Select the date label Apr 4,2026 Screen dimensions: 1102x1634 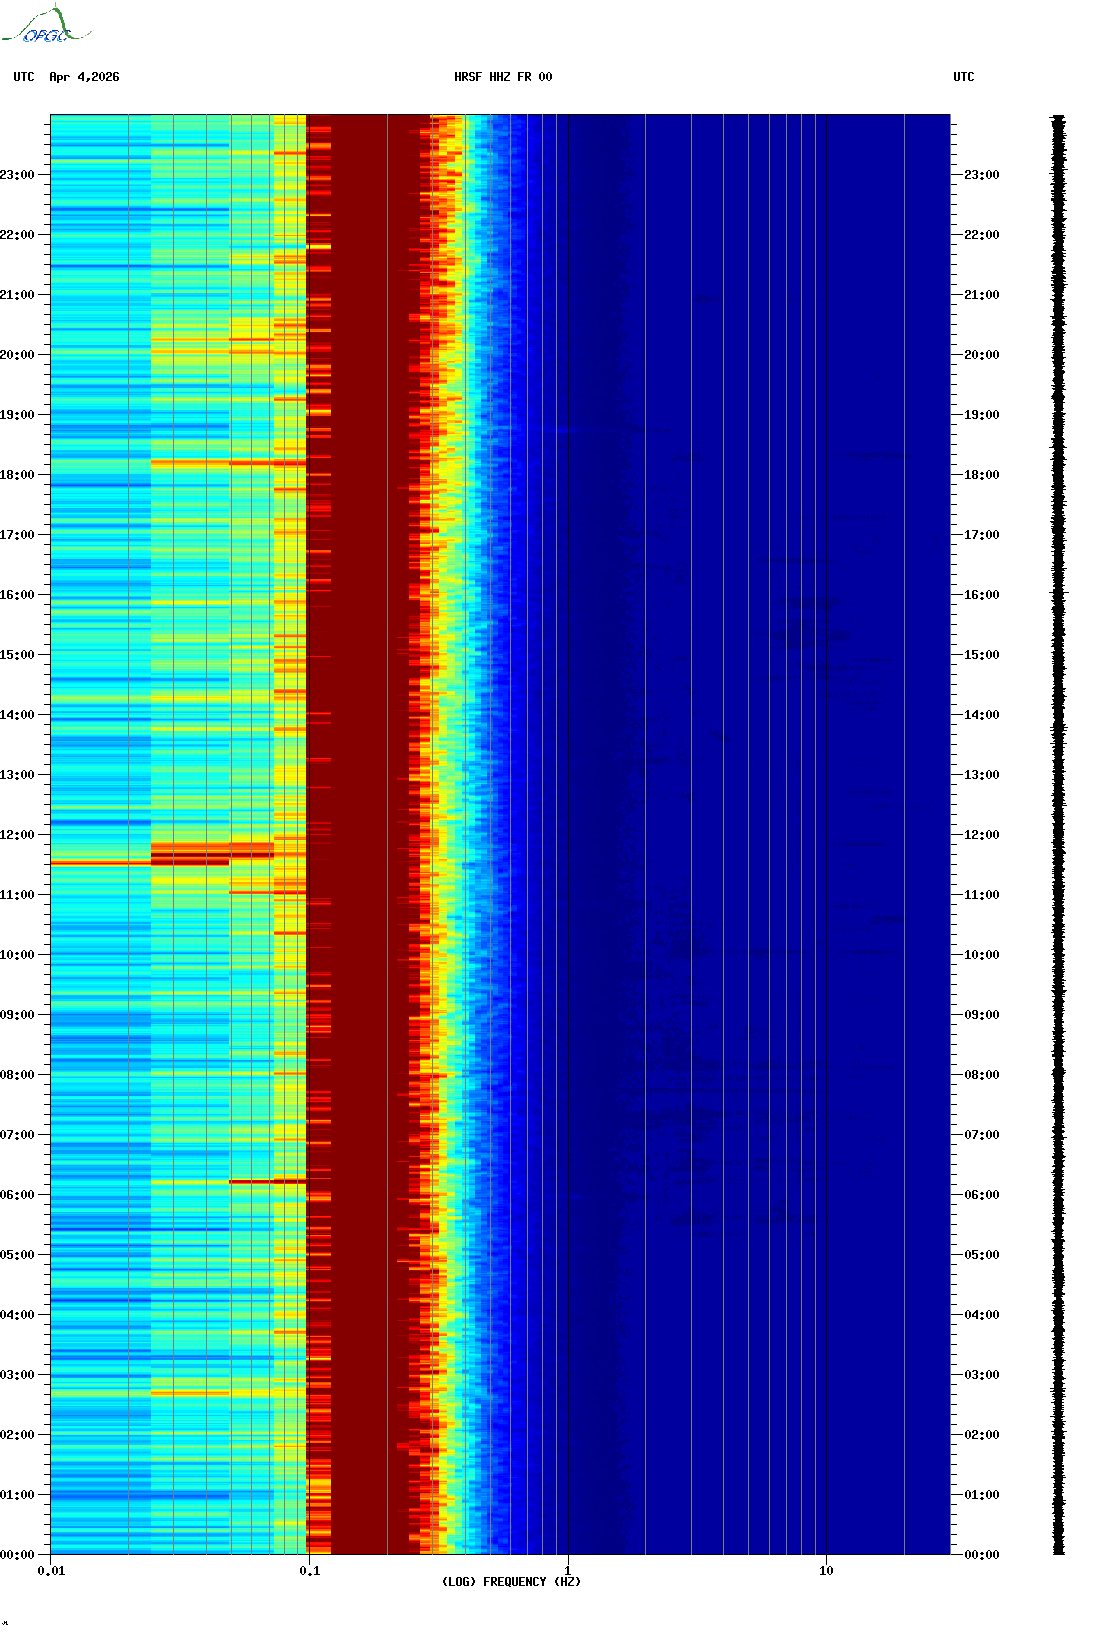(84, 77)
